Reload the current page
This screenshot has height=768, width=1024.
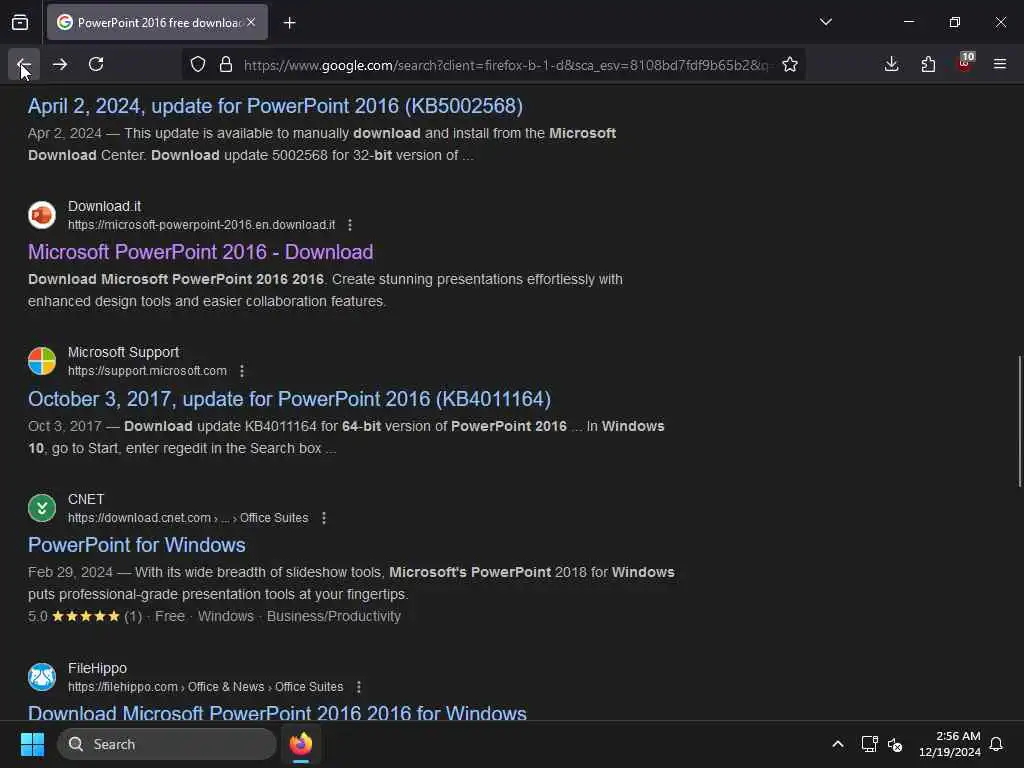96,64
